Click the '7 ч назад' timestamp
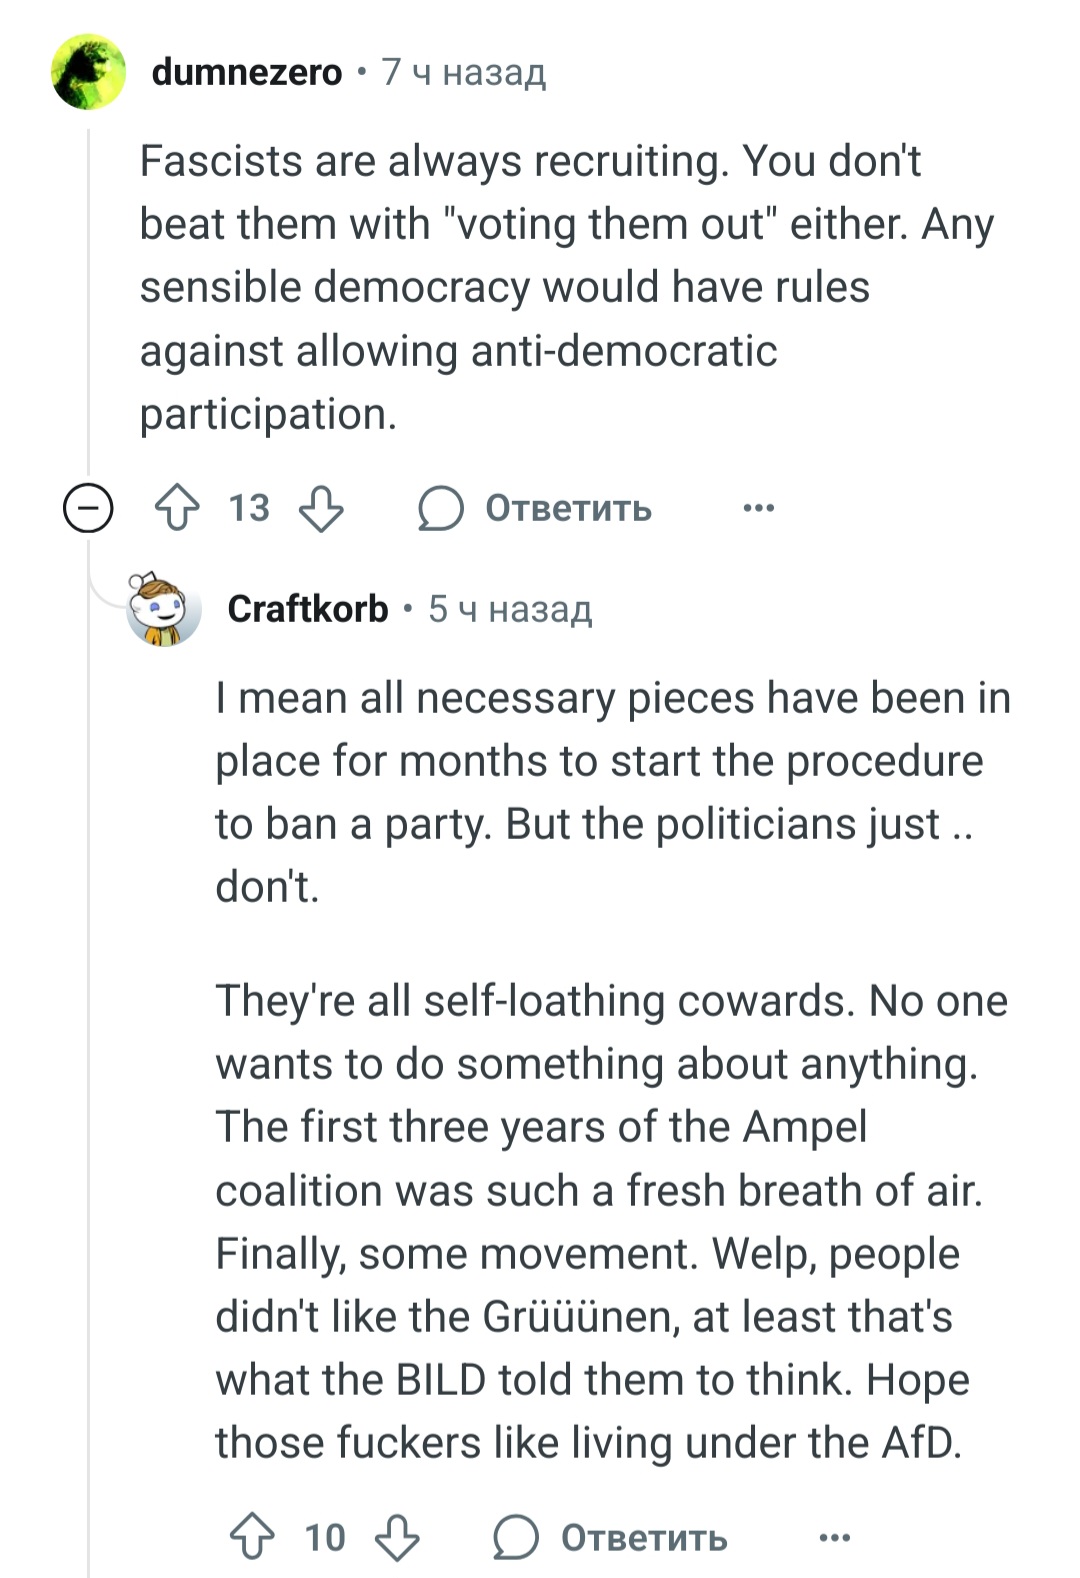Screen dimensions: 1080x1578 point(464,72)
